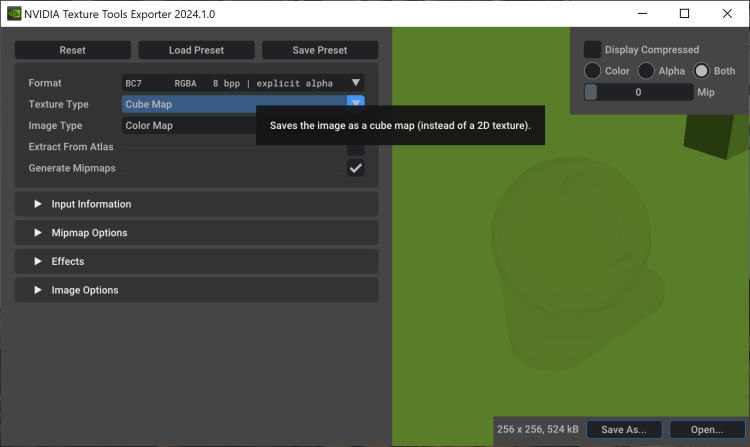Click the Open... button

tap(707, 430)
